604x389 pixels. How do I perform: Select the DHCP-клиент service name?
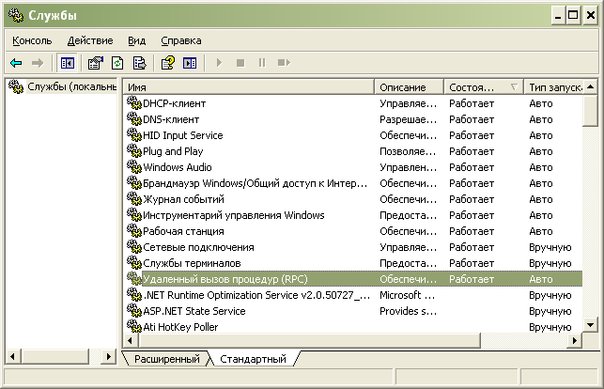click(x=174, y=103)
